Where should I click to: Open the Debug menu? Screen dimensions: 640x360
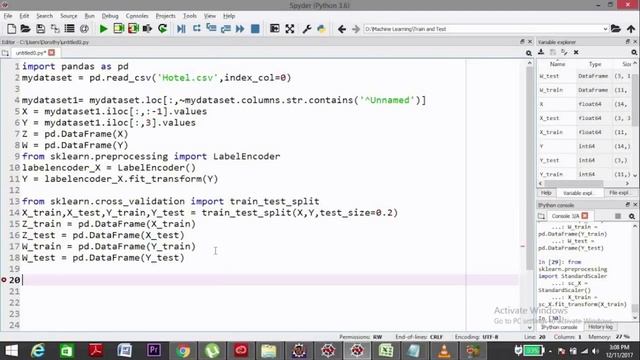tap(110, 16)
